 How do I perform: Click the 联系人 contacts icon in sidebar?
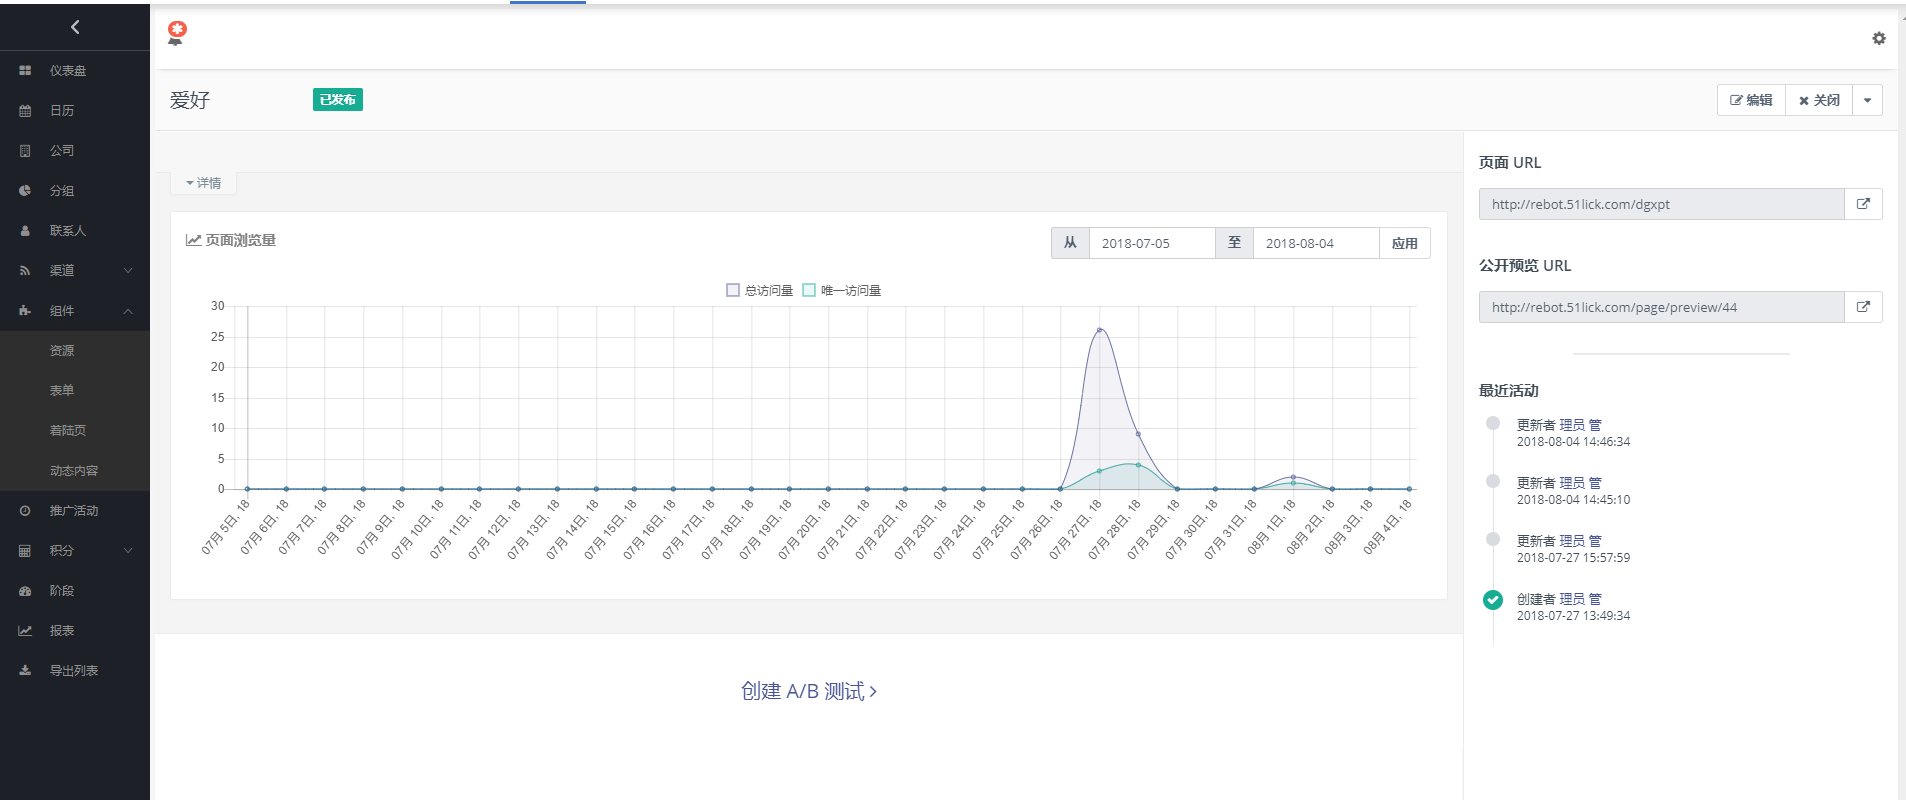click(25, 231)
